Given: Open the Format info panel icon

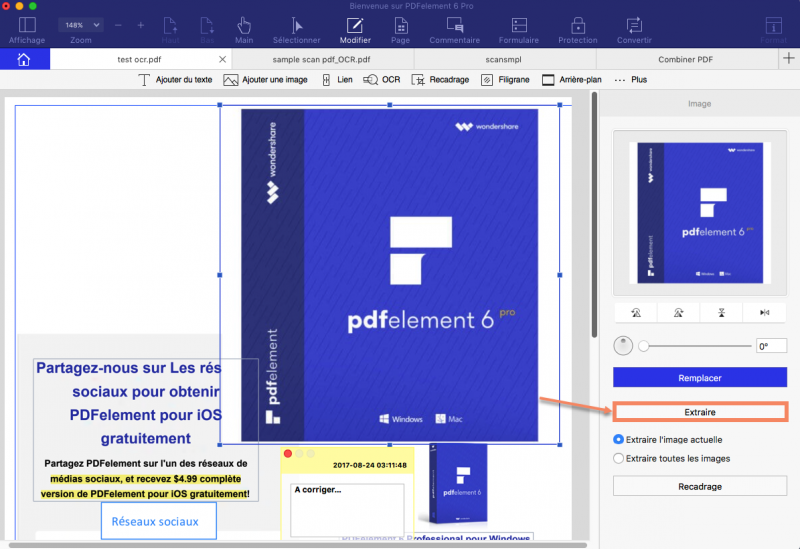Looking at the screenshot, I should click(773, 25).
